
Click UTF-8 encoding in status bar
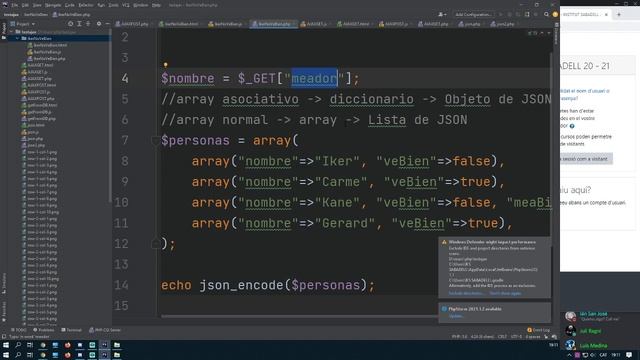[x=516, y=337]
